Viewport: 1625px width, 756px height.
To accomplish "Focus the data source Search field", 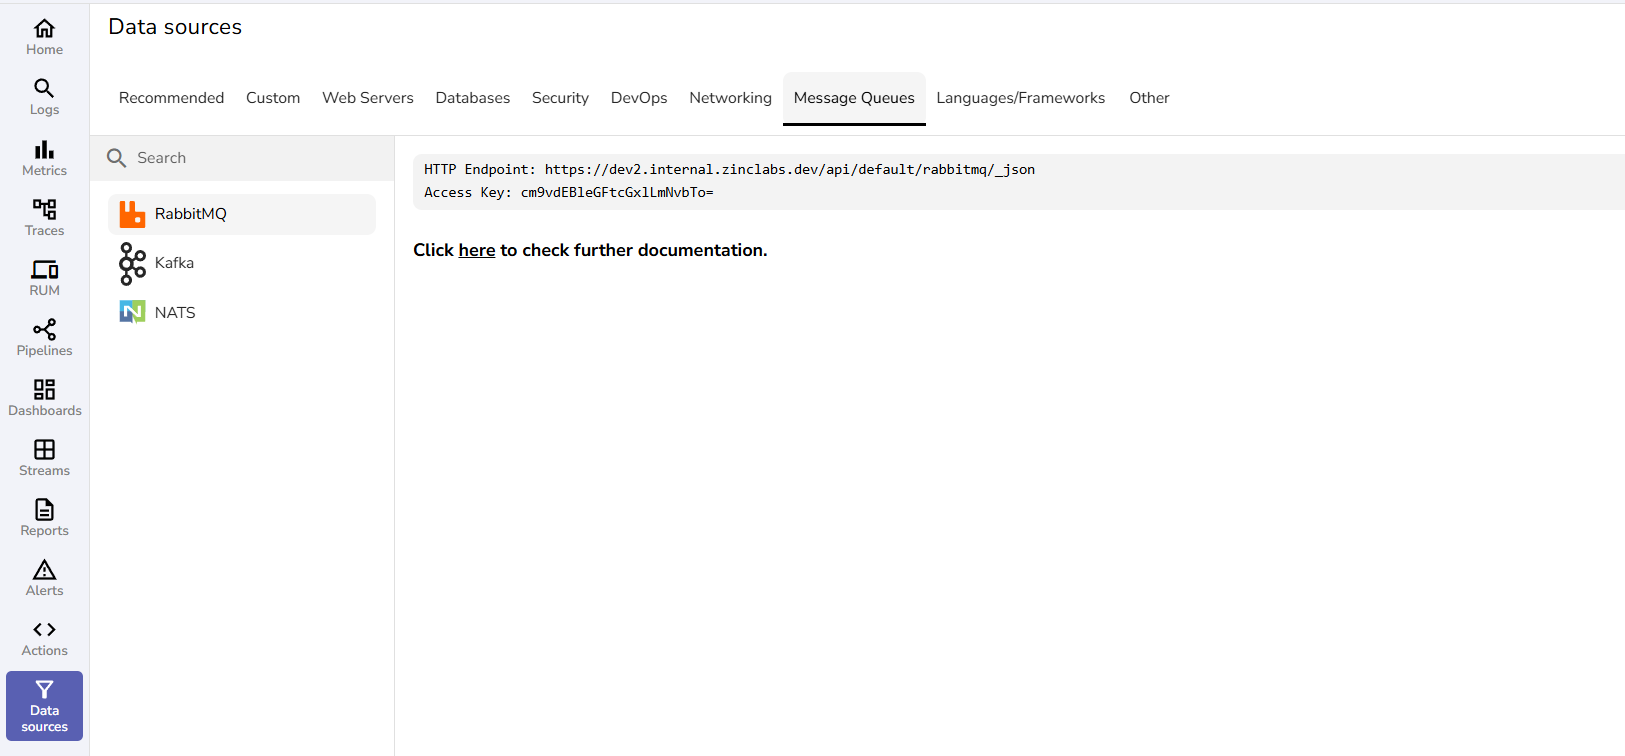I will (250, 158).
